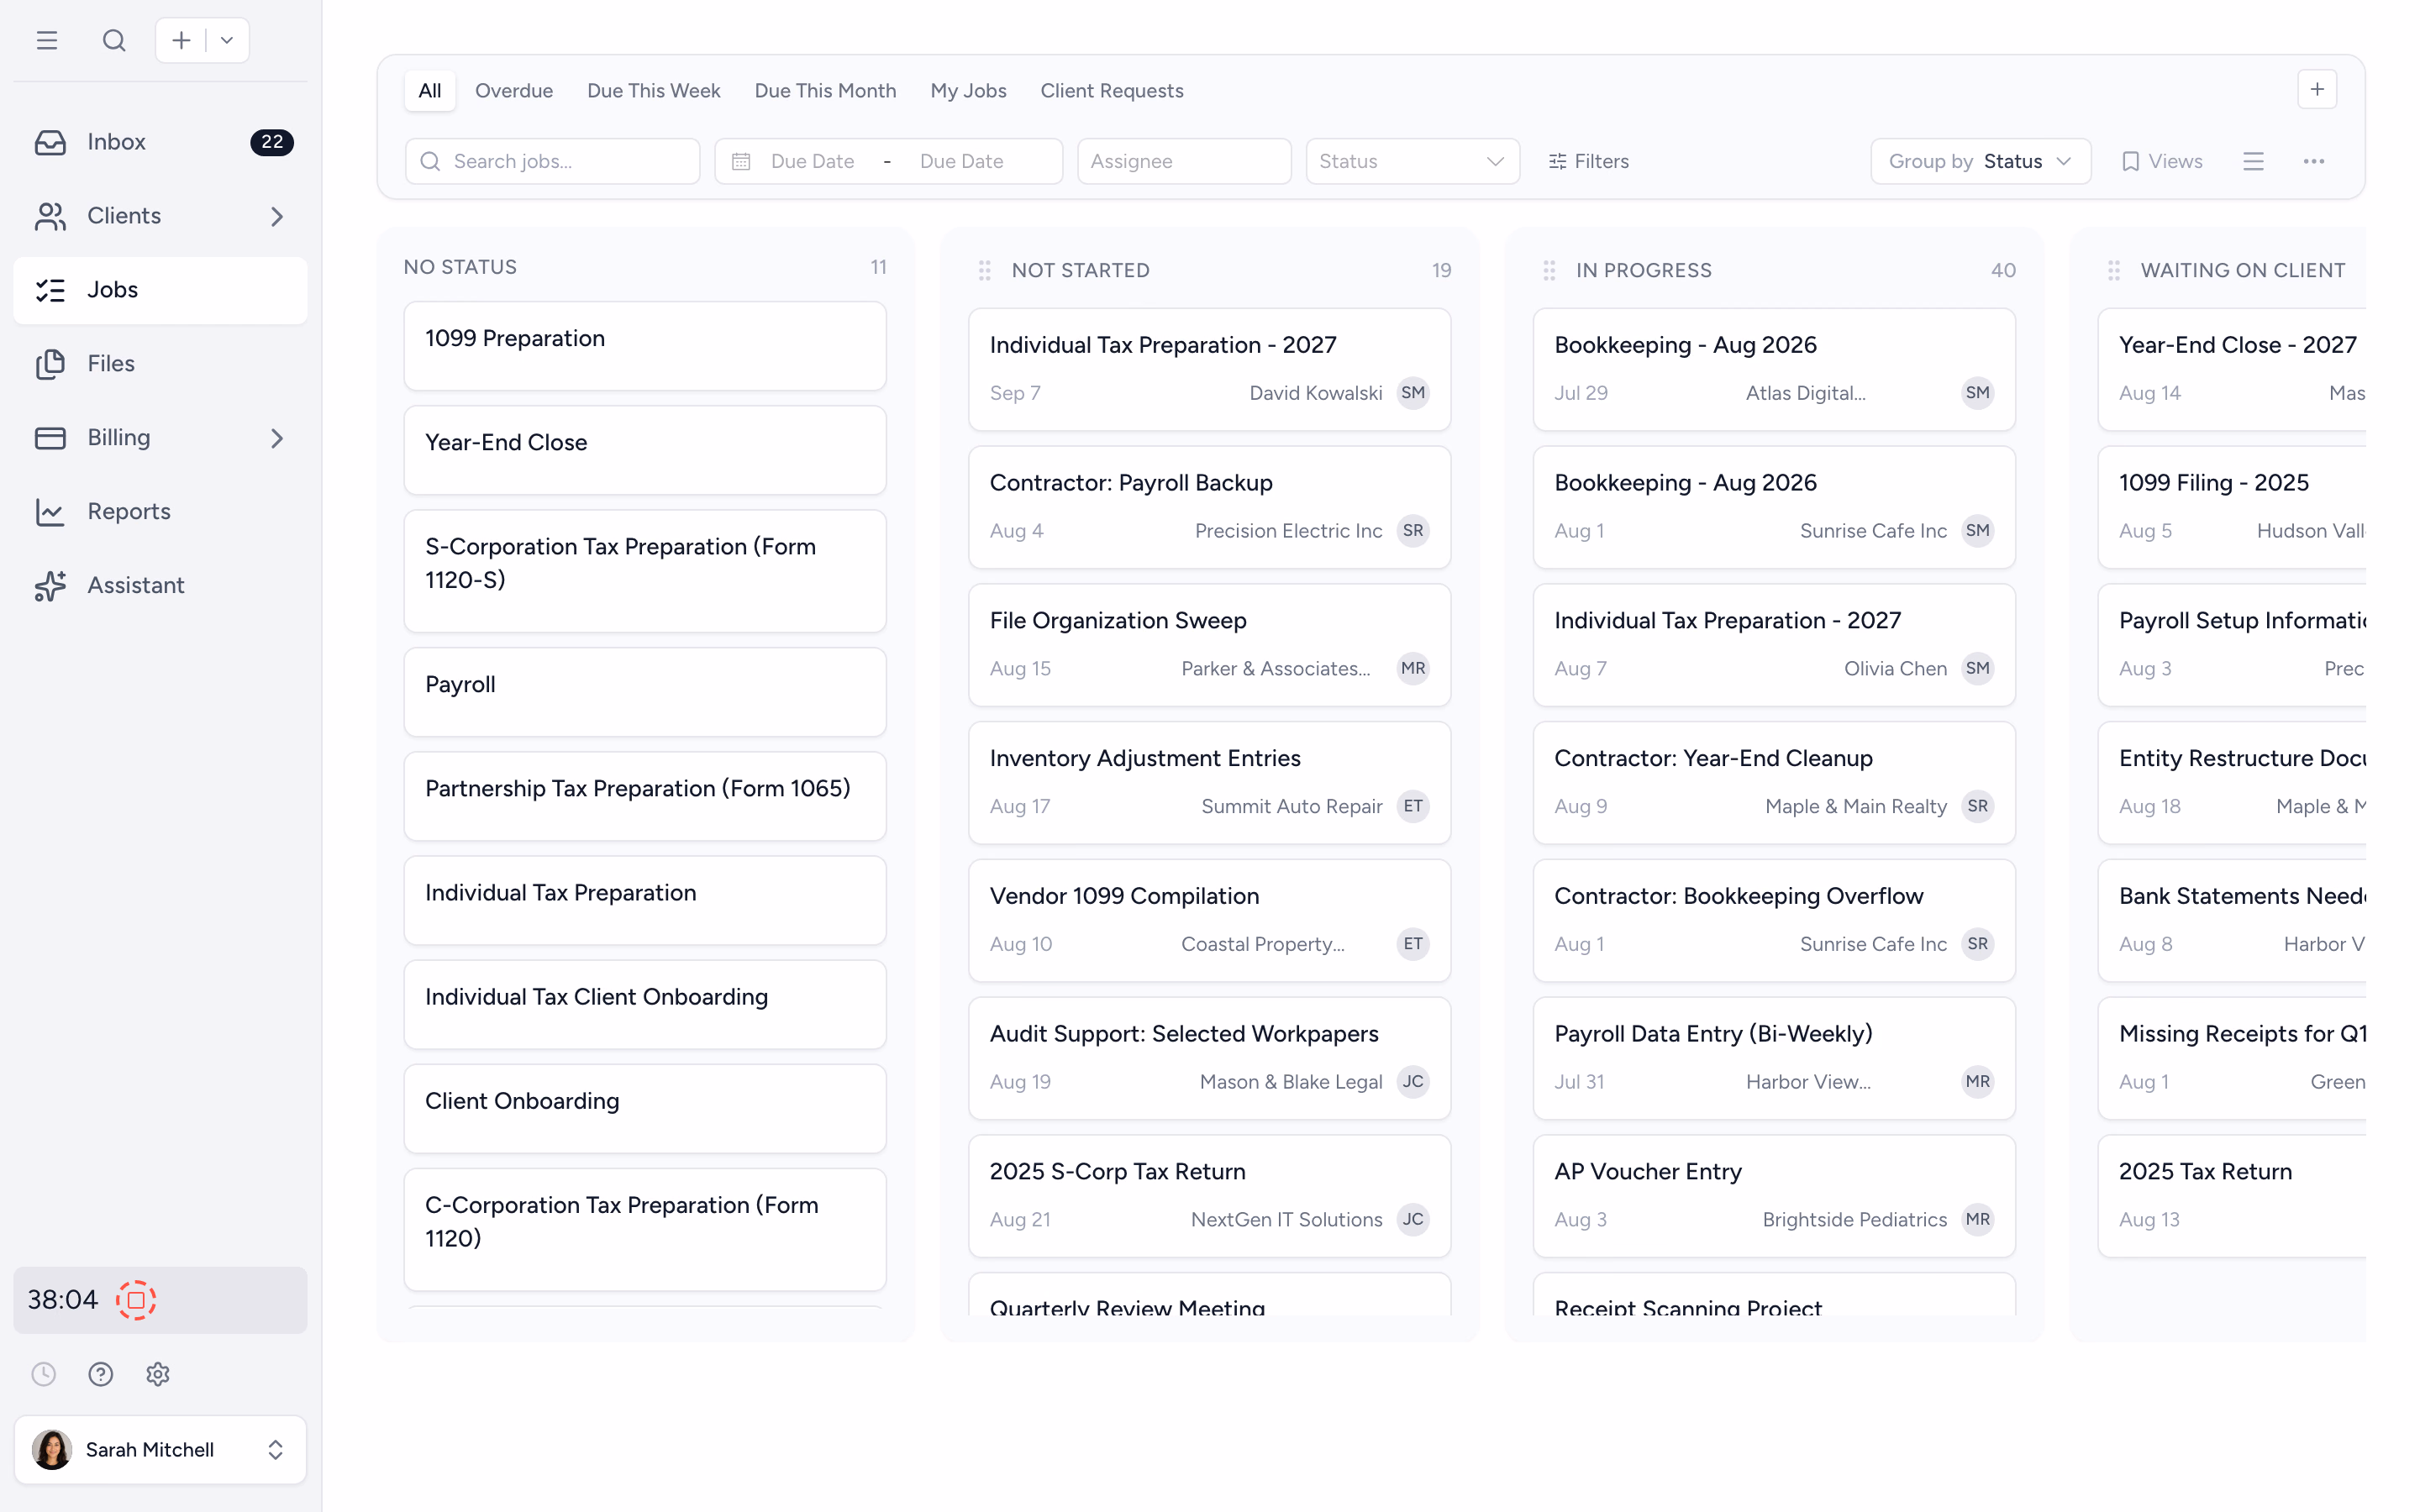Open Reports section
Image resolution: width=2420 pixels, height=1512 pixels.
161,512
